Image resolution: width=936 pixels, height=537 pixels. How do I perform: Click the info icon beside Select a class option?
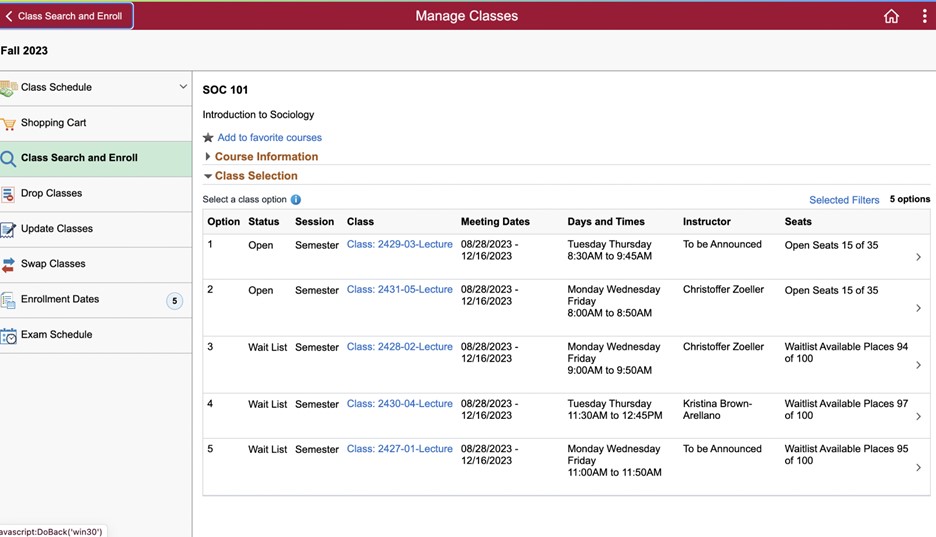(296, 200)
